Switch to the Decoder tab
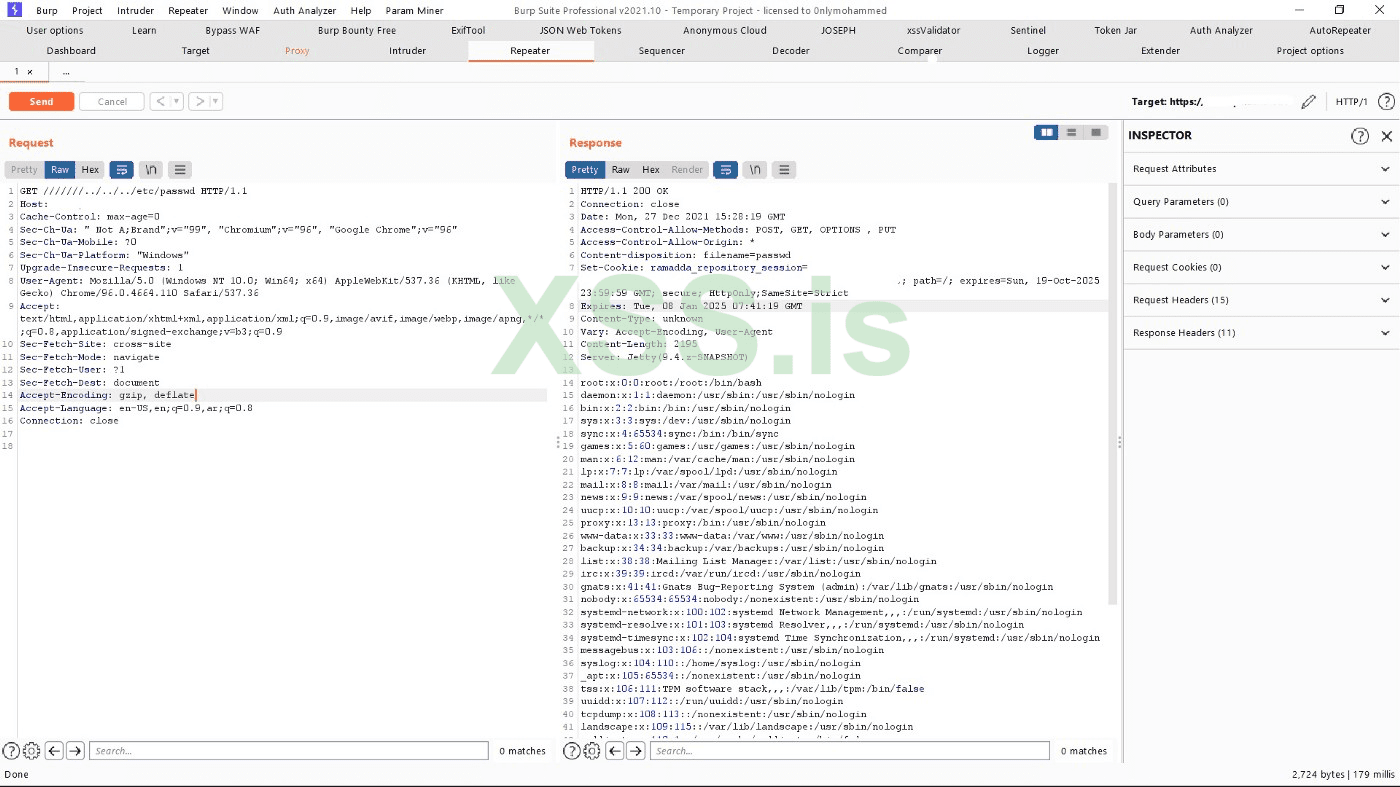This screenshot has width=1400, height=787. [790, 51]
